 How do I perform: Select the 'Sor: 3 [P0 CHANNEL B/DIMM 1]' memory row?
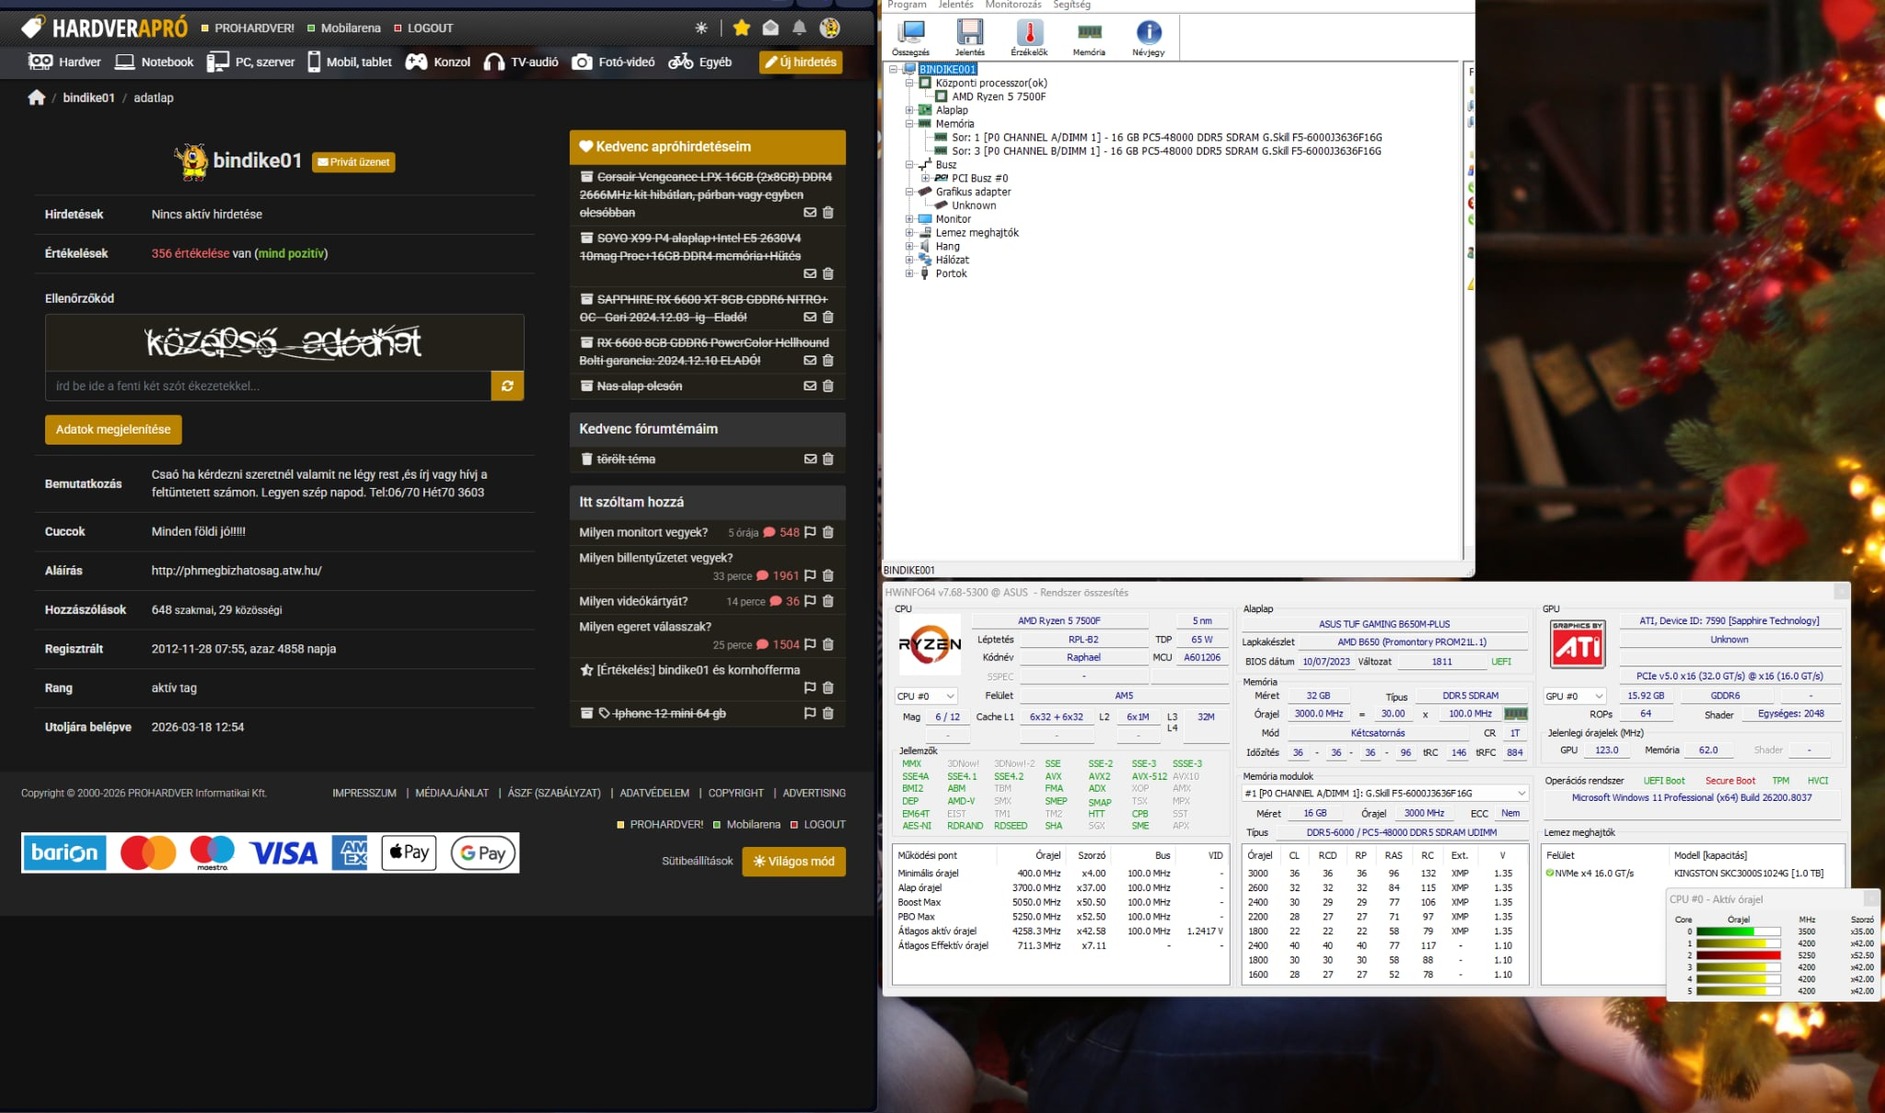[x=1166, y=151]
